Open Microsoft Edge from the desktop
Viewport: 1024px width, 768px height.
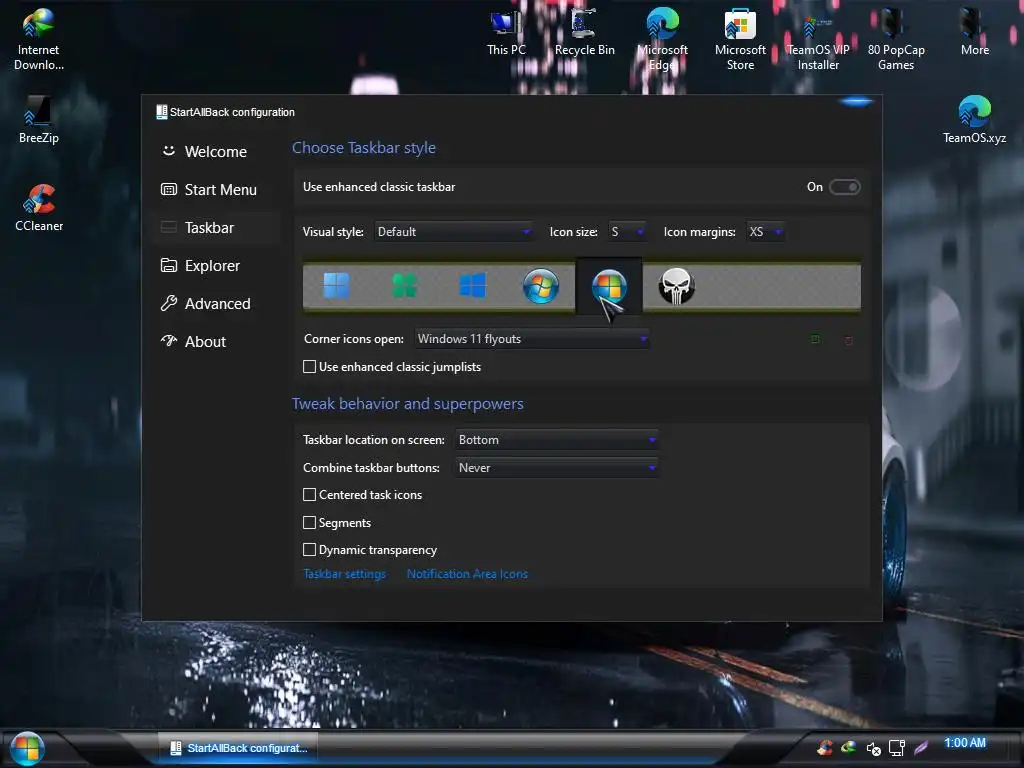tap(662, 39)
